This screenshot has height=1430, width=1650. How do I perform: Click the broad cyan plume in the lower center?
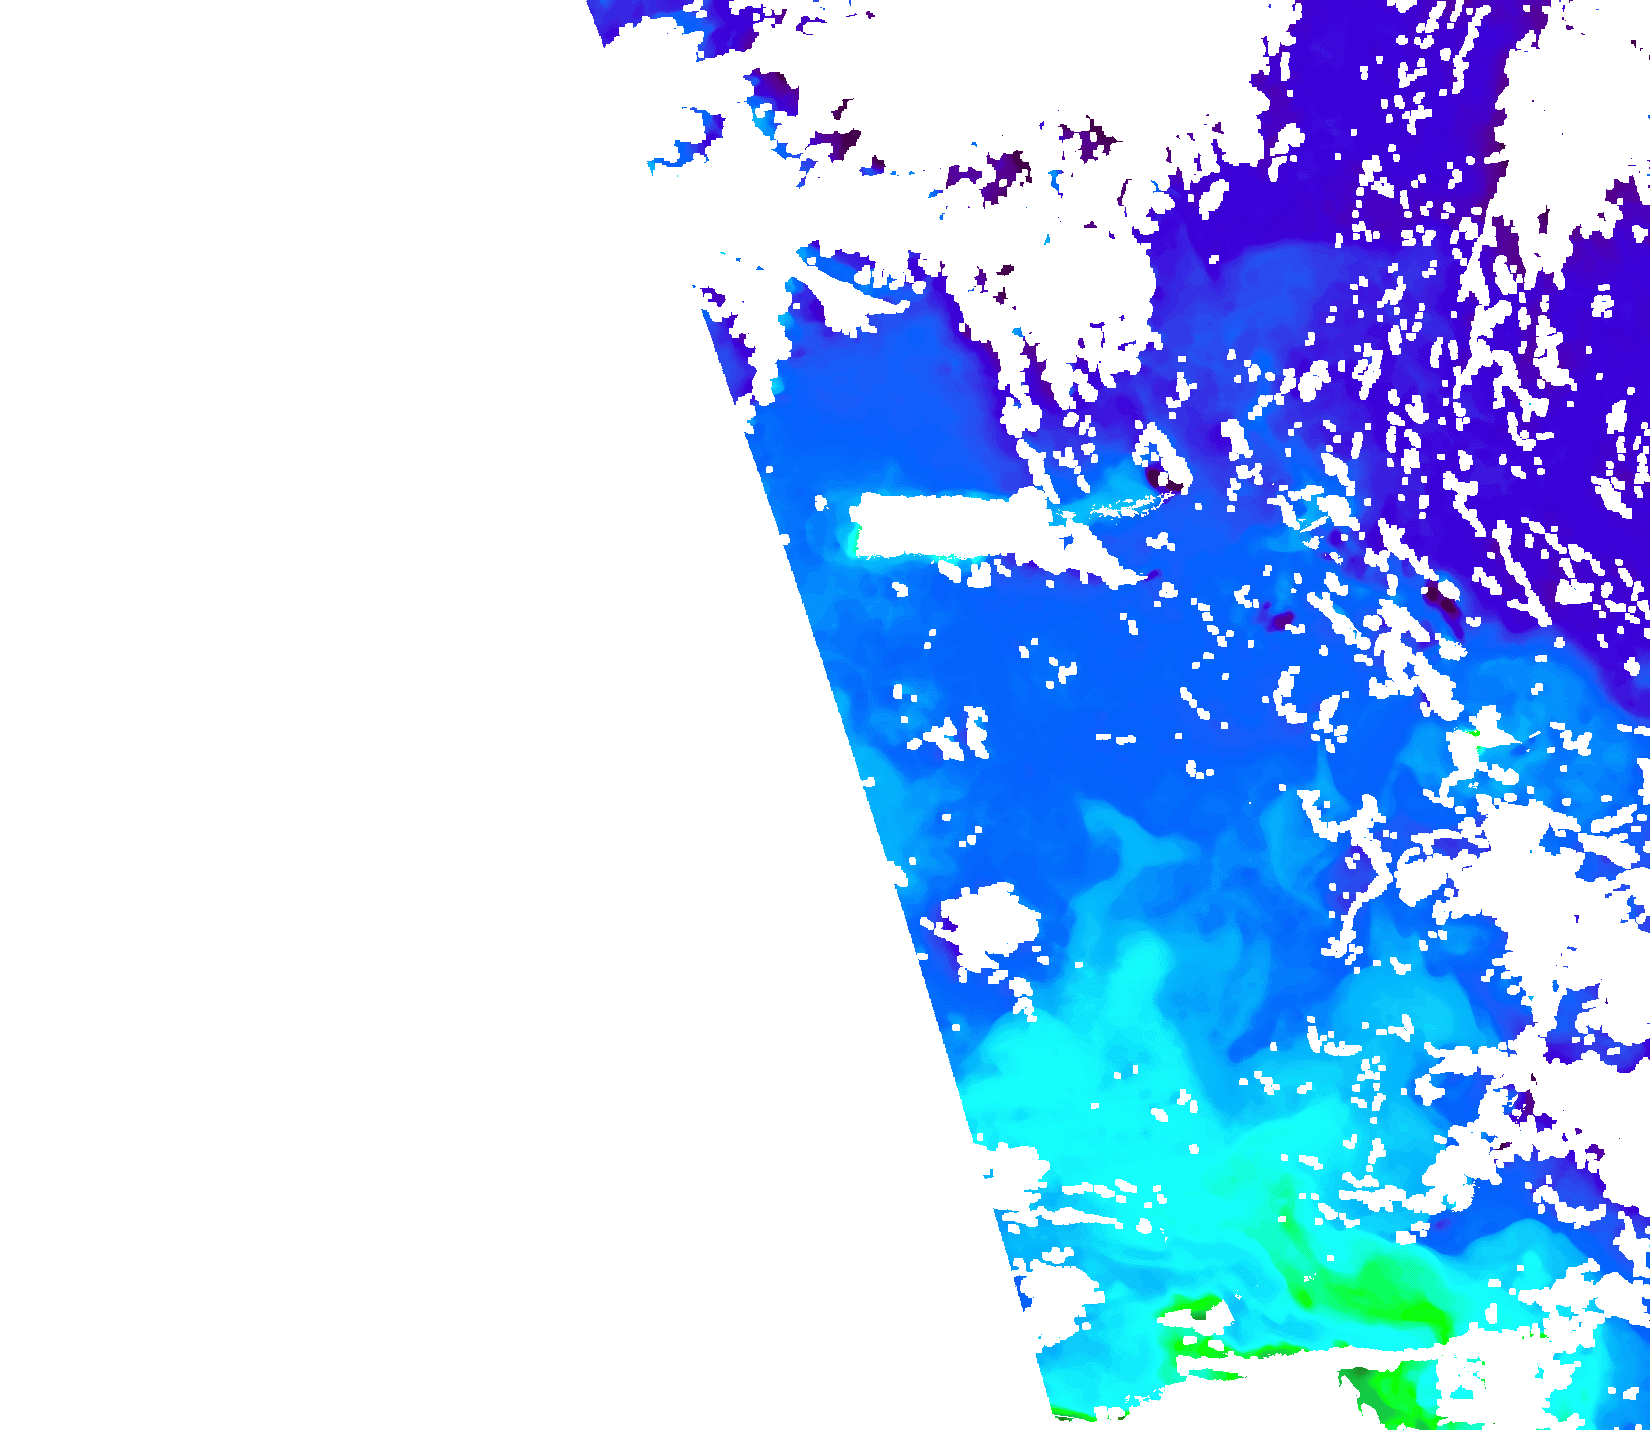coord(1100,1080)
